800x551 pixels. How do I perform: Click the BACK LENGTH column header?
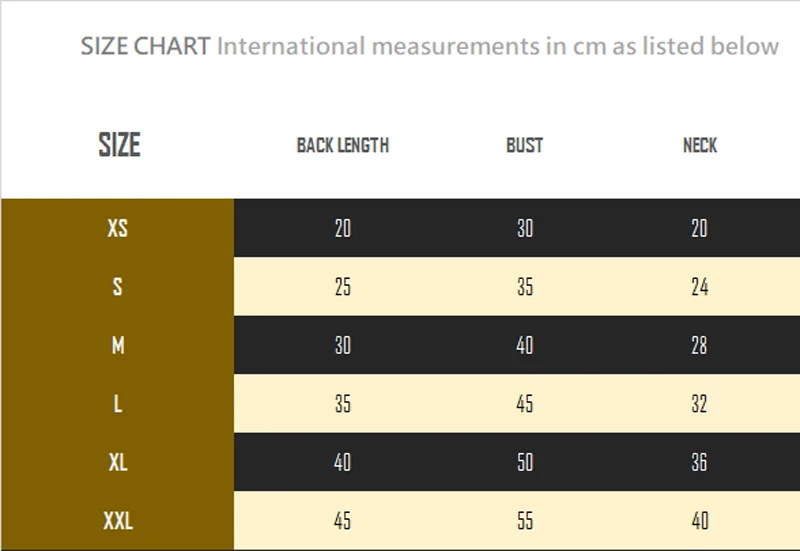(x=343, y=146)
